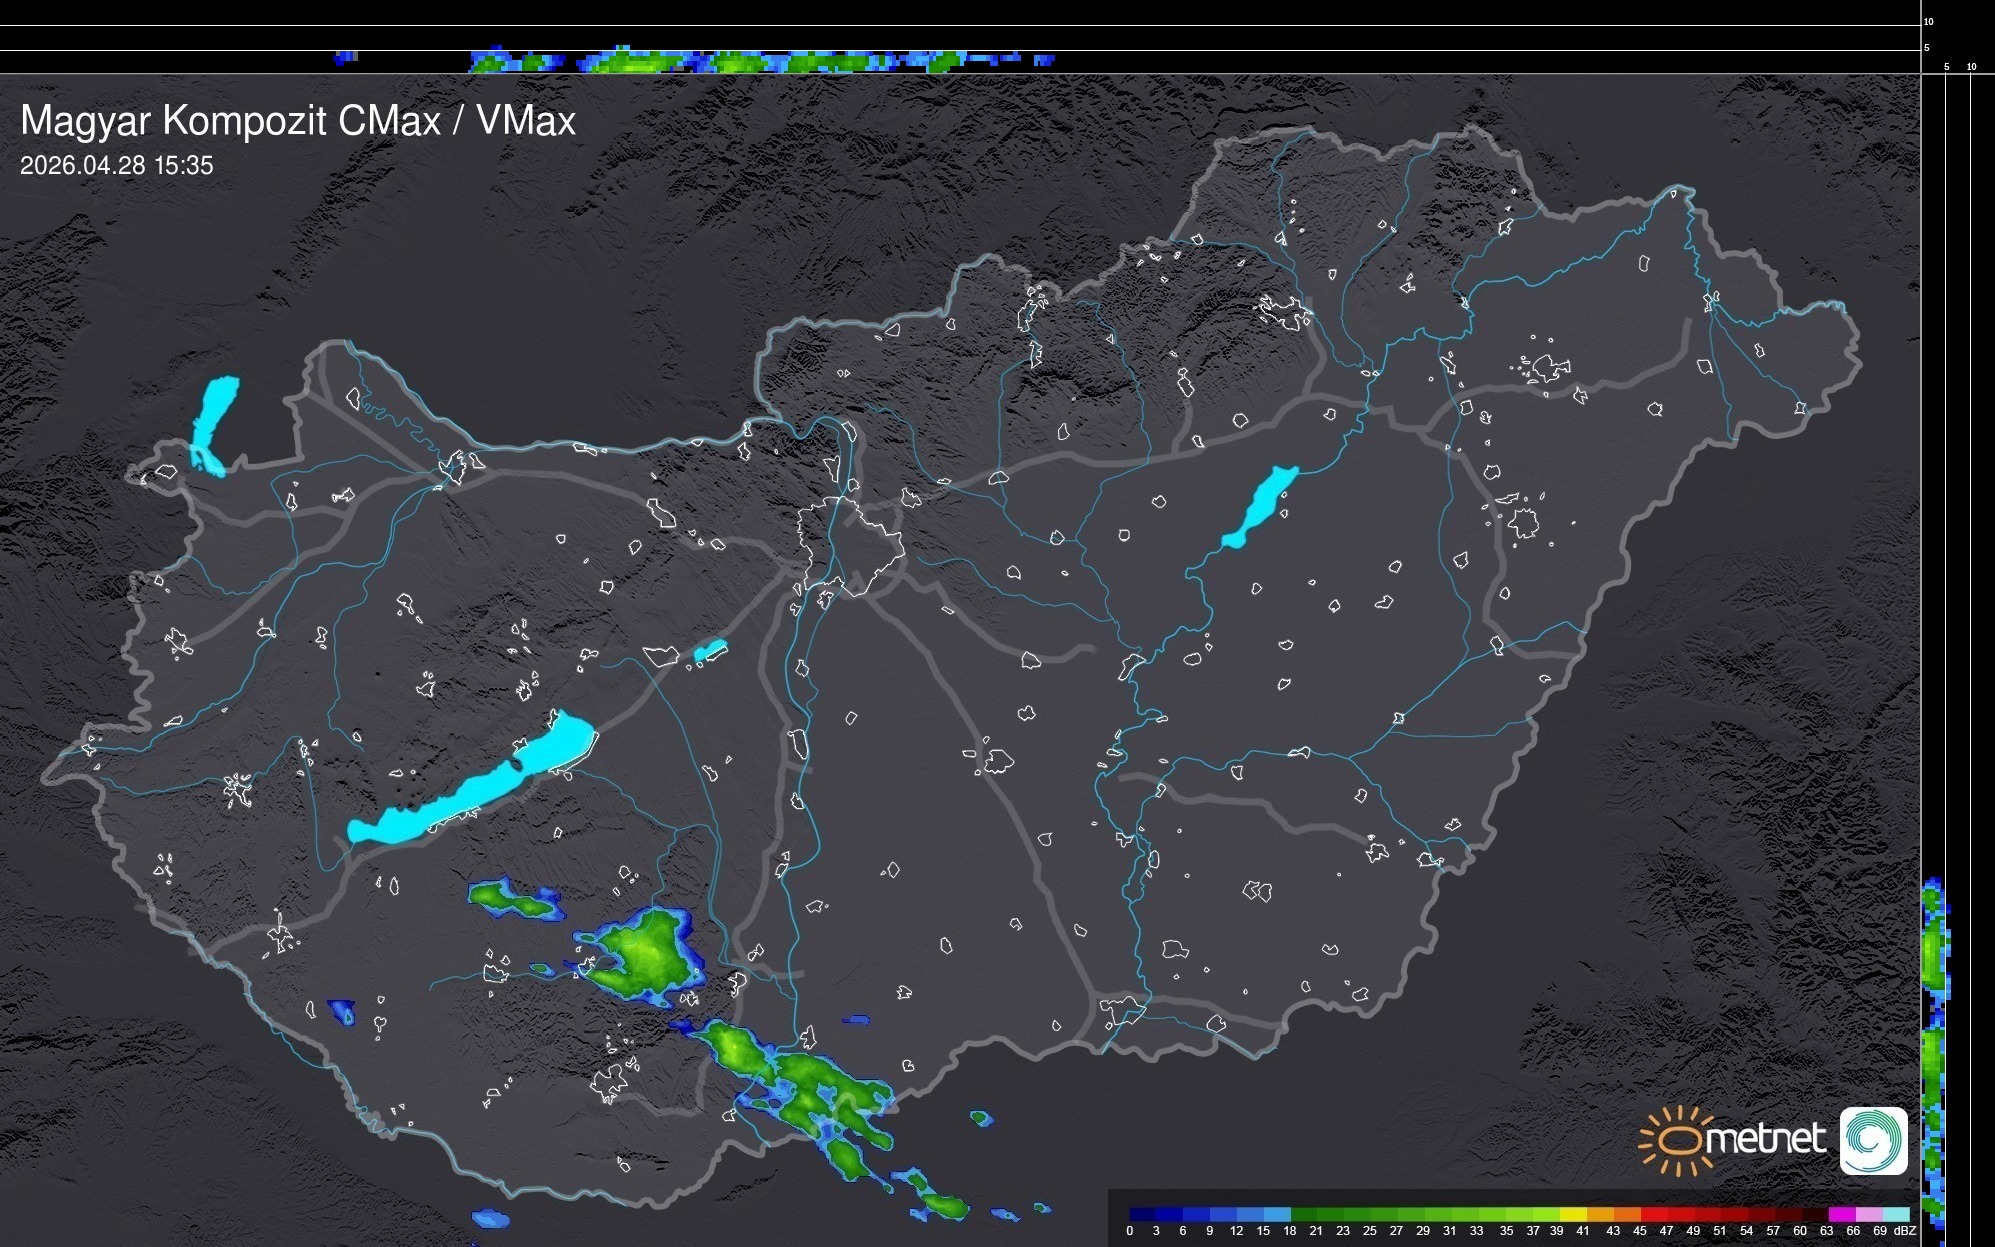This screenshot has height=1247, width=1995.
Task: Click the yellow 39 dBZ swatch
Action: click(x=1573, y=1214)
